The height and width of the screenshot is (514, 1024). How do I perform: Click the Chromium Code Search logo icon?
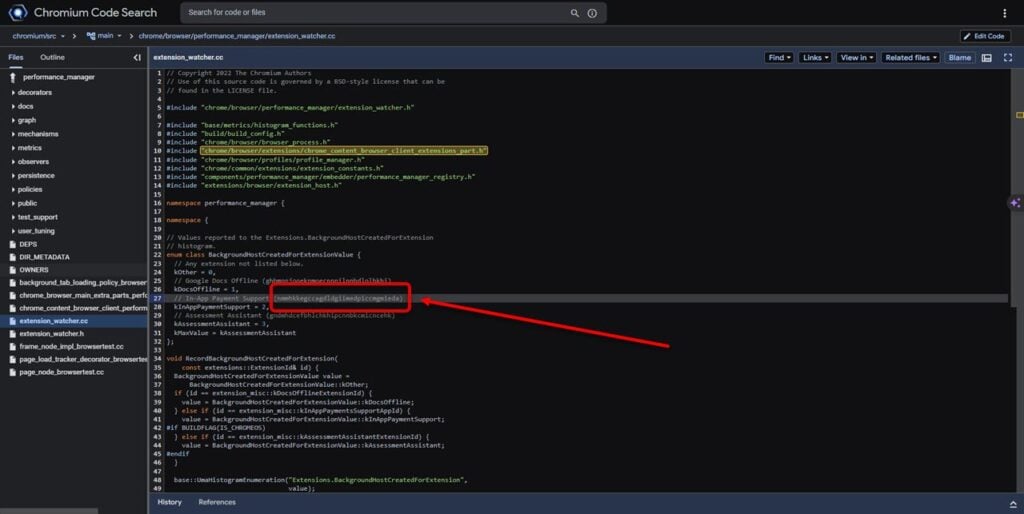point(18,13)
